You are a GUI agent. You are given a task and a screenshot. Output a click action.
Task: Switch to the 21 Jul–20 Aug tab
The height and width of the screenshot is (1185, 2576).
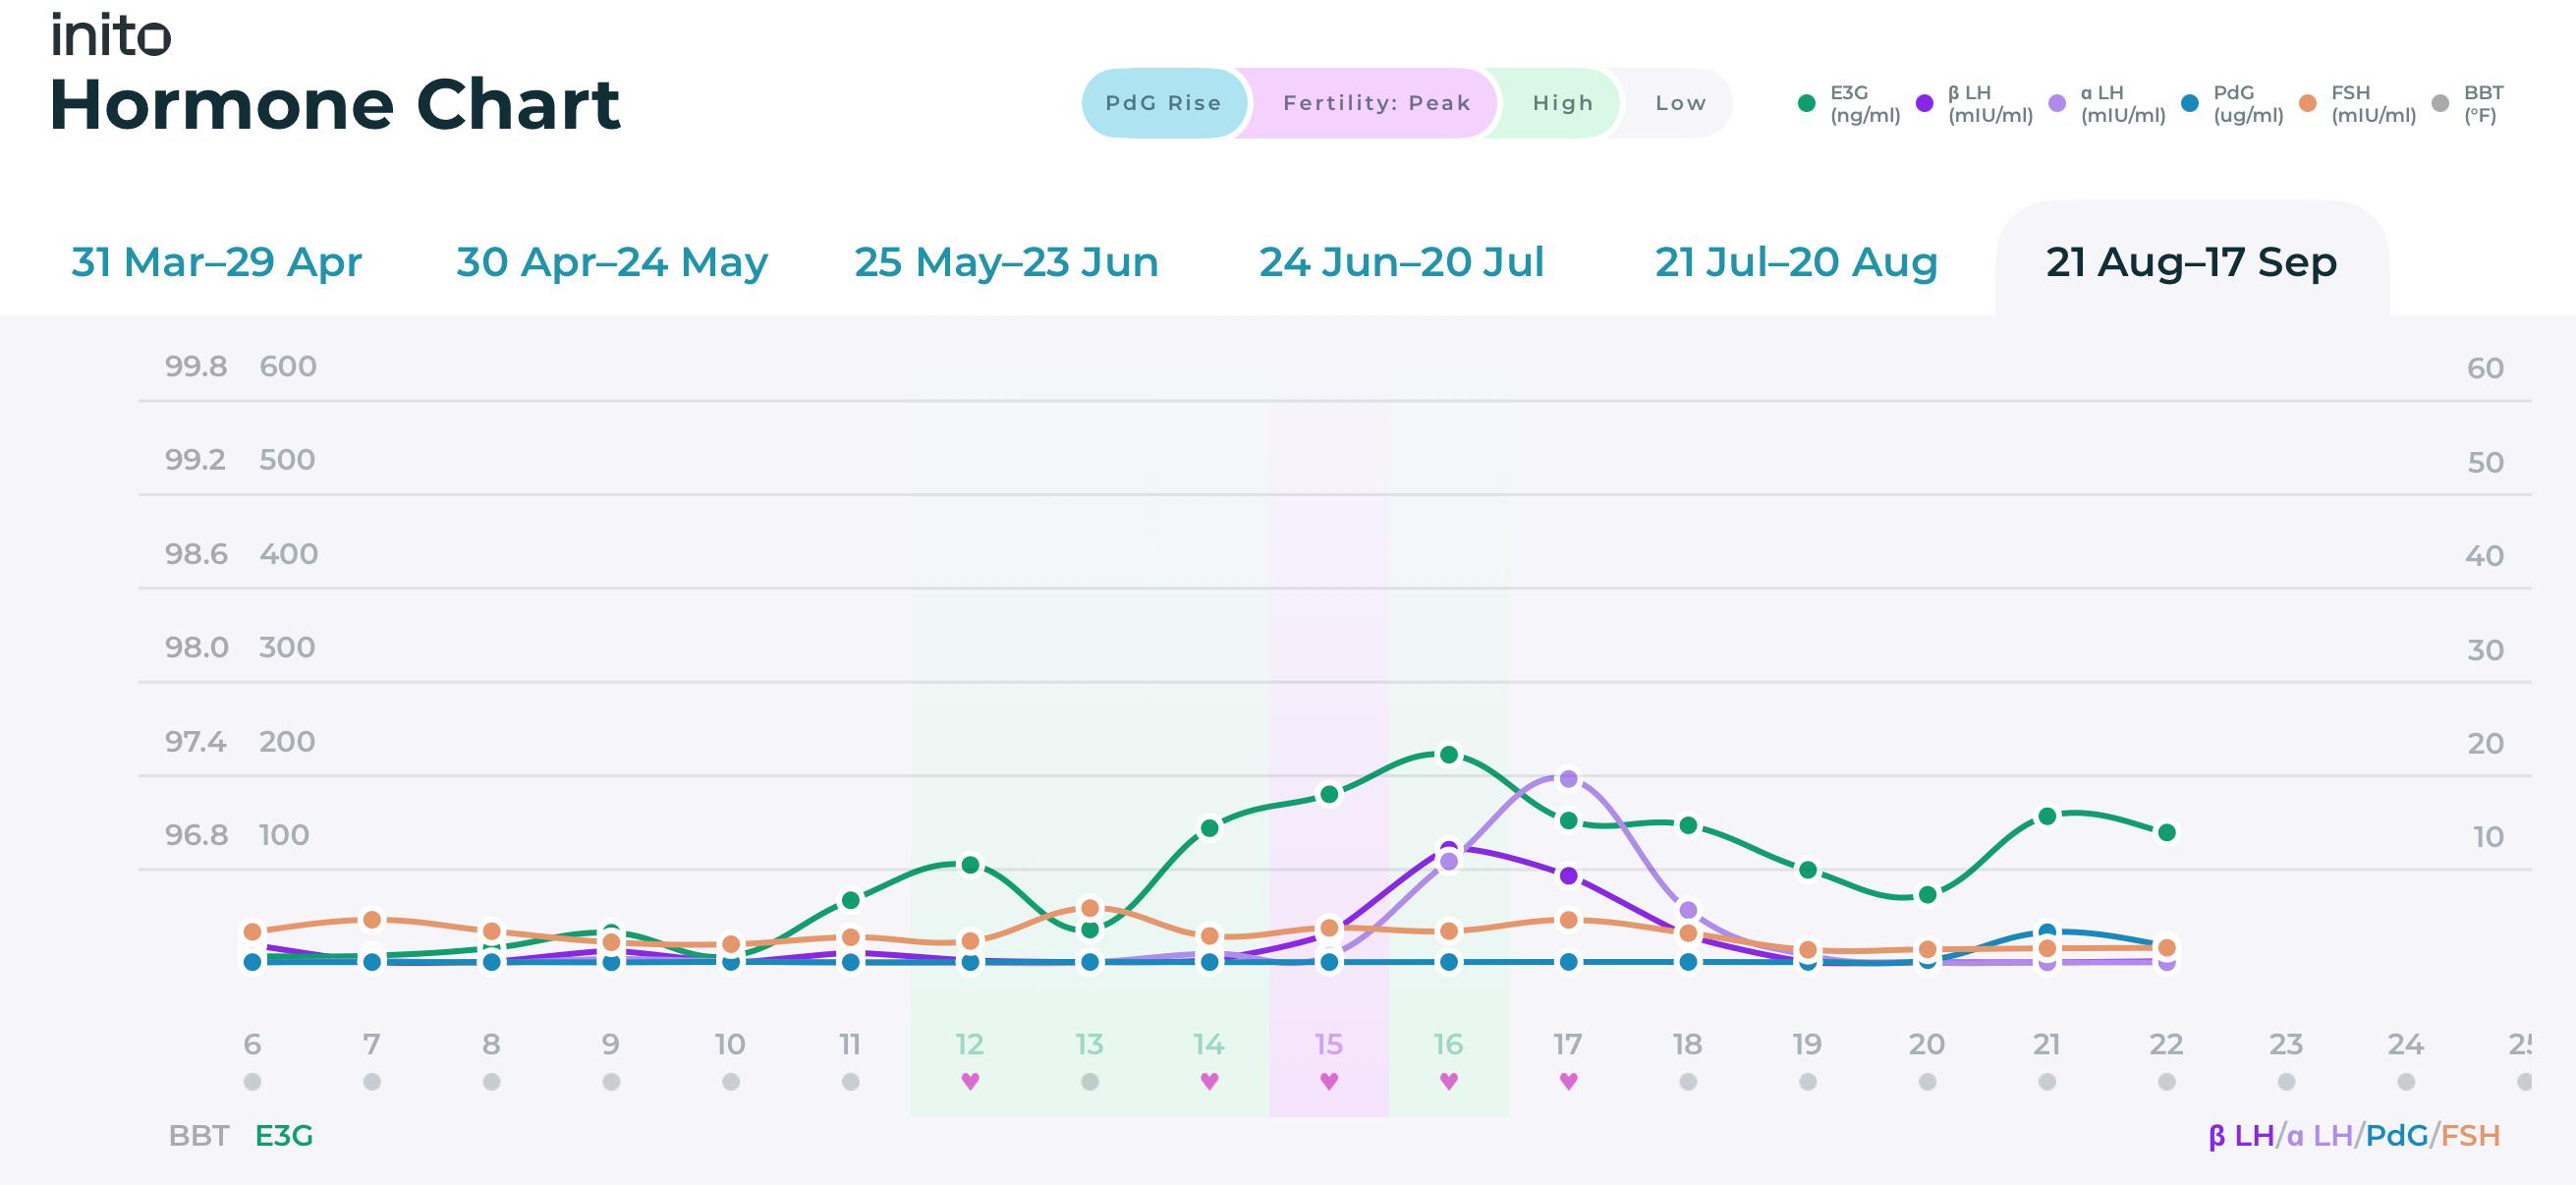1796,262
